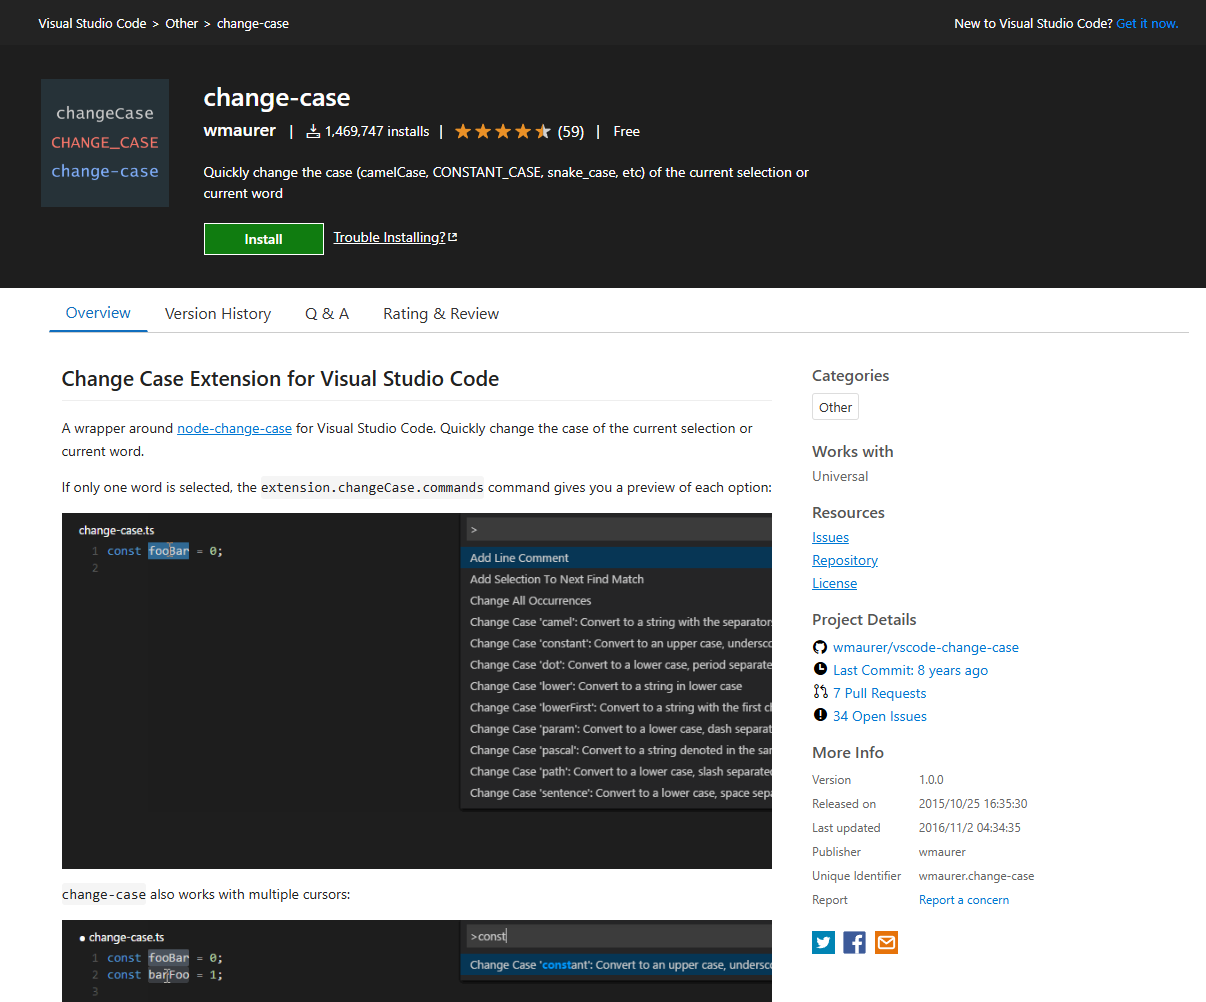Click the pull request icon
This screenshot has height=1002, width=1206.
[820, 692]
